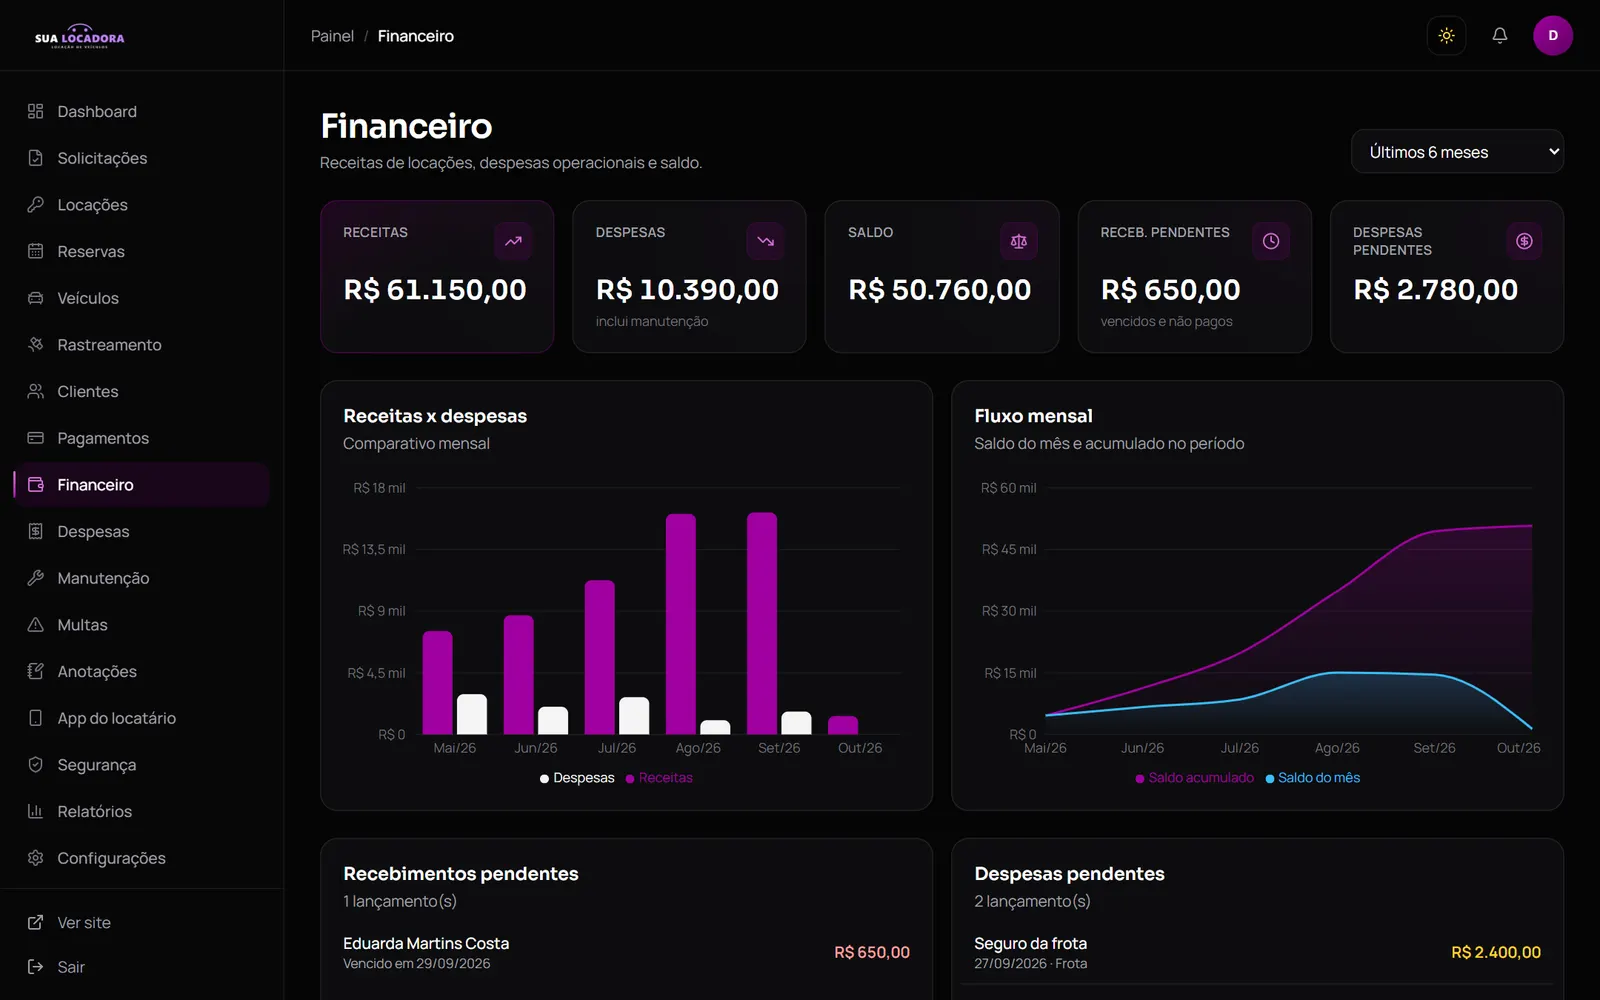
Task: Click the App do locatário phone icon
Action: tap(36, 718)
